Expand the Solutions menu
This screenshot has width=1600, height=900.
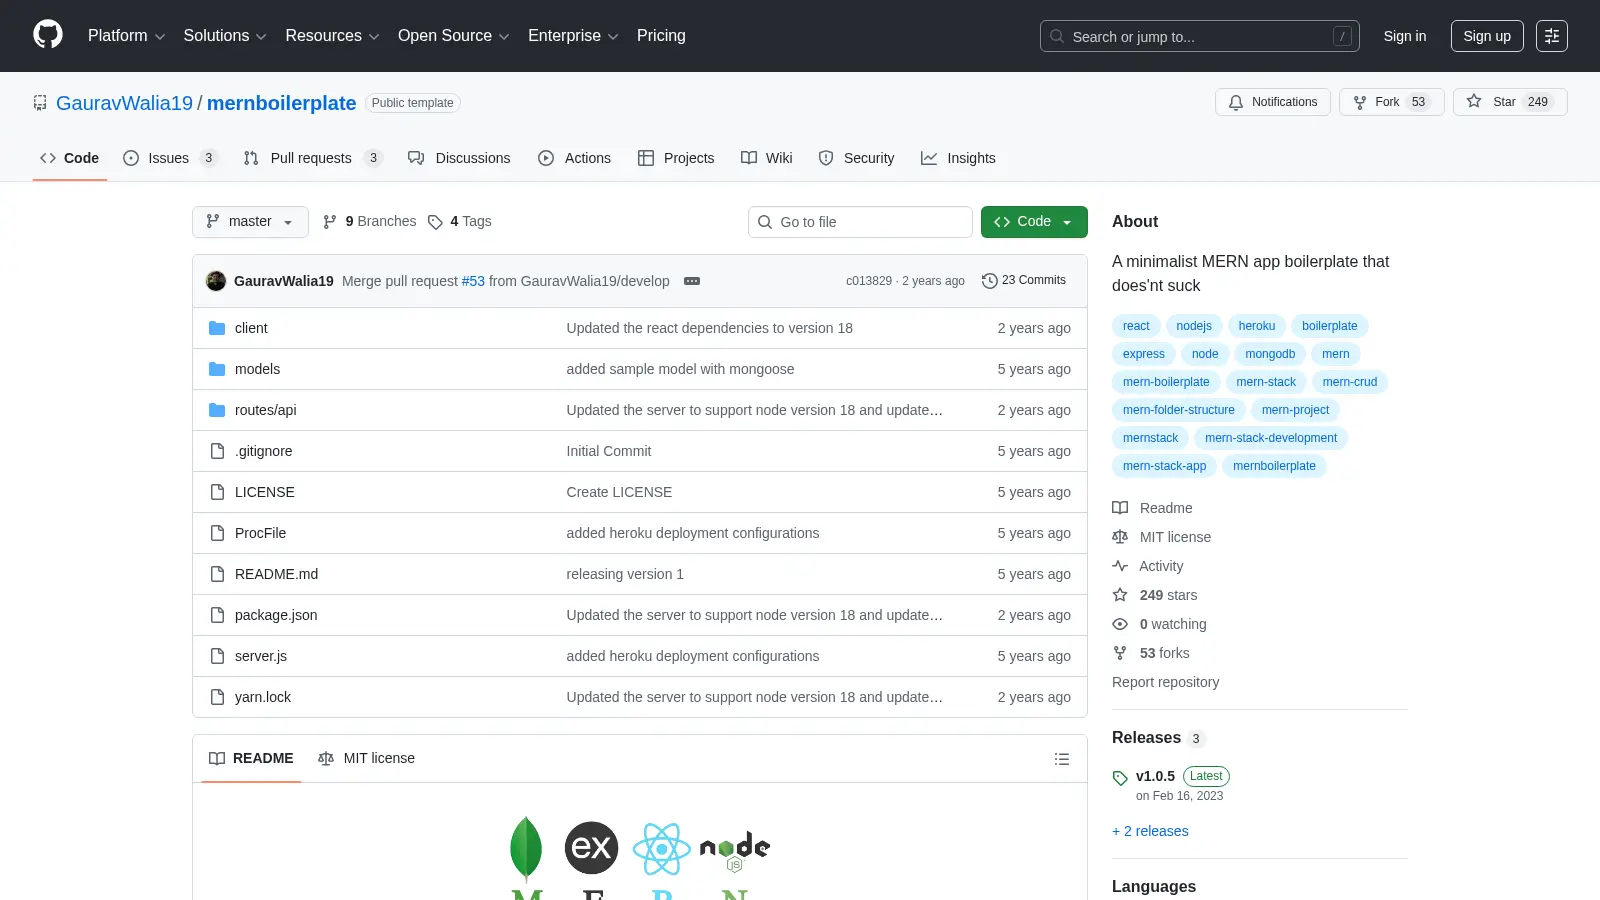point(225,36)
